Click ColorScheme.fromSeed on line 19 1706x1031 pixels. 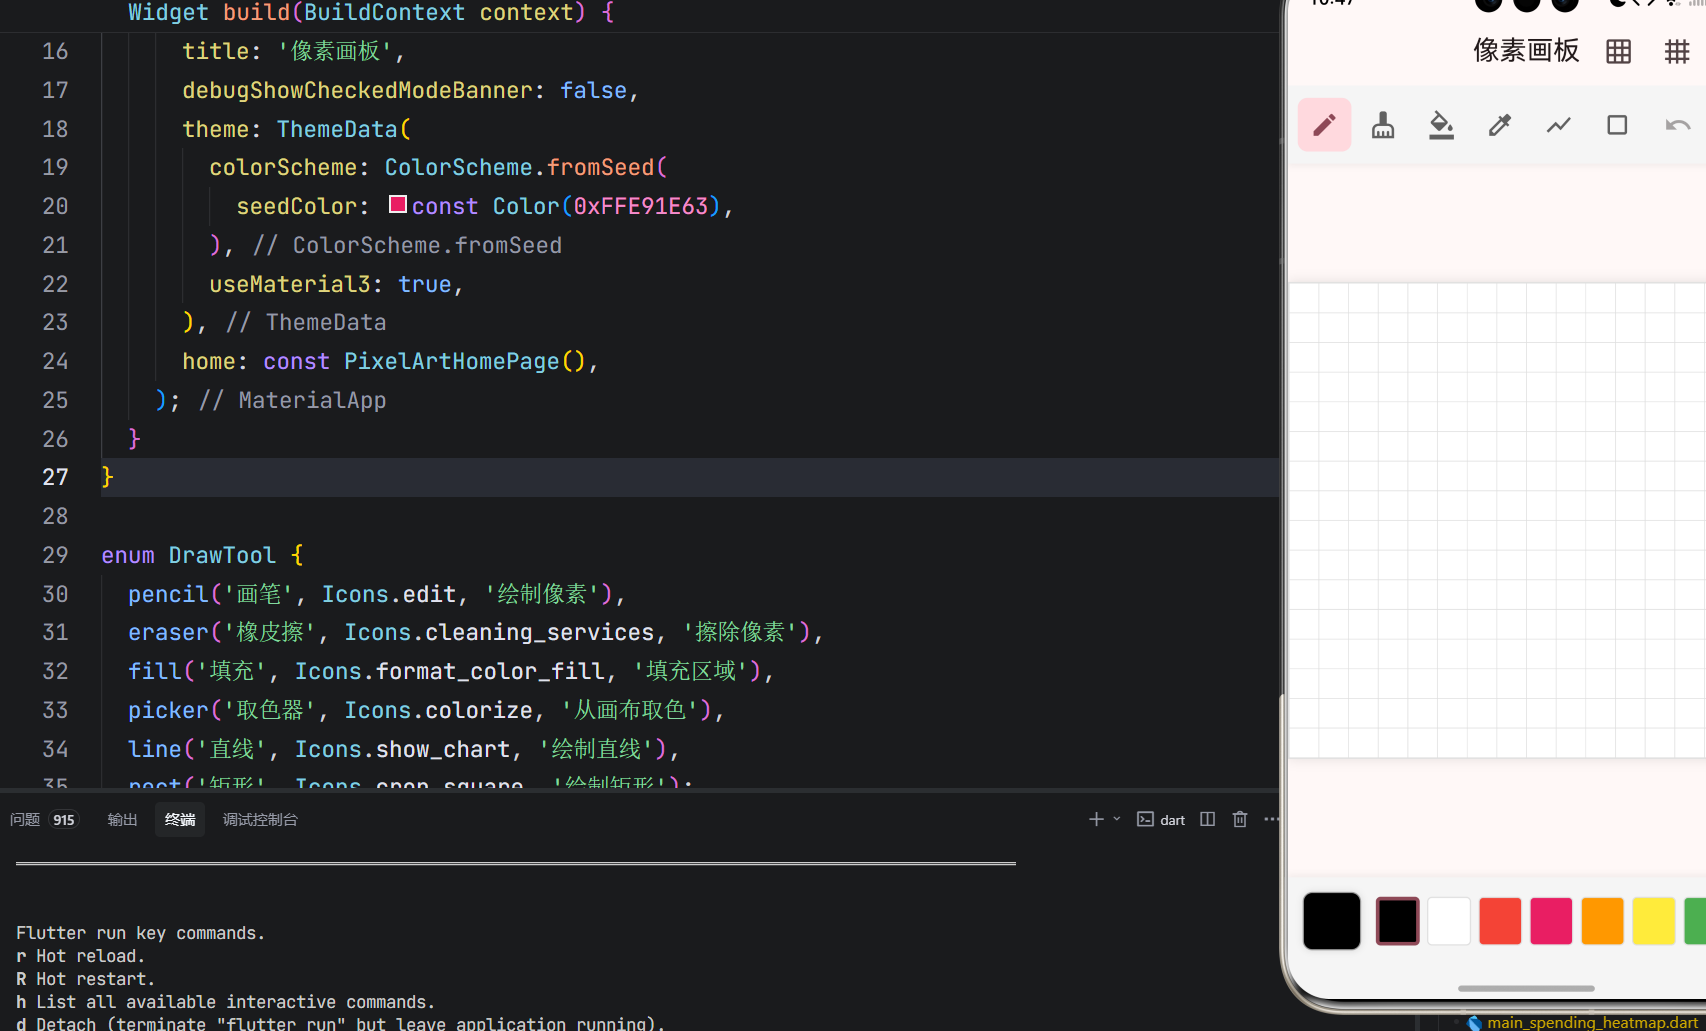[519, 167]
